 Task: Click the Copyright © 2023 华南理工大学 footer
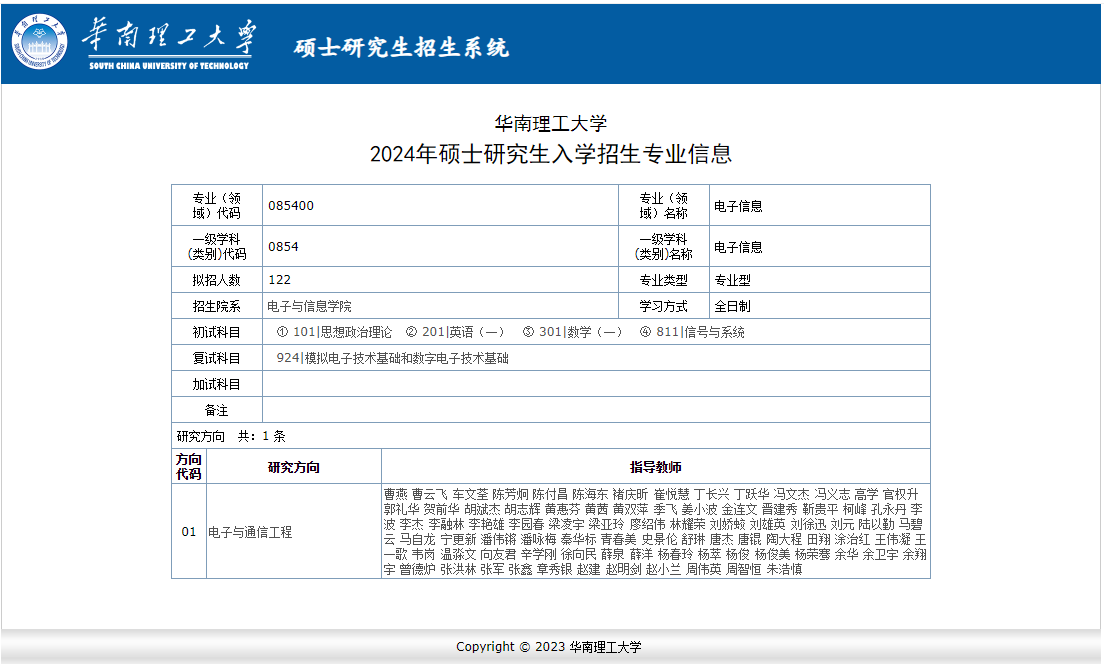(548, 646)
